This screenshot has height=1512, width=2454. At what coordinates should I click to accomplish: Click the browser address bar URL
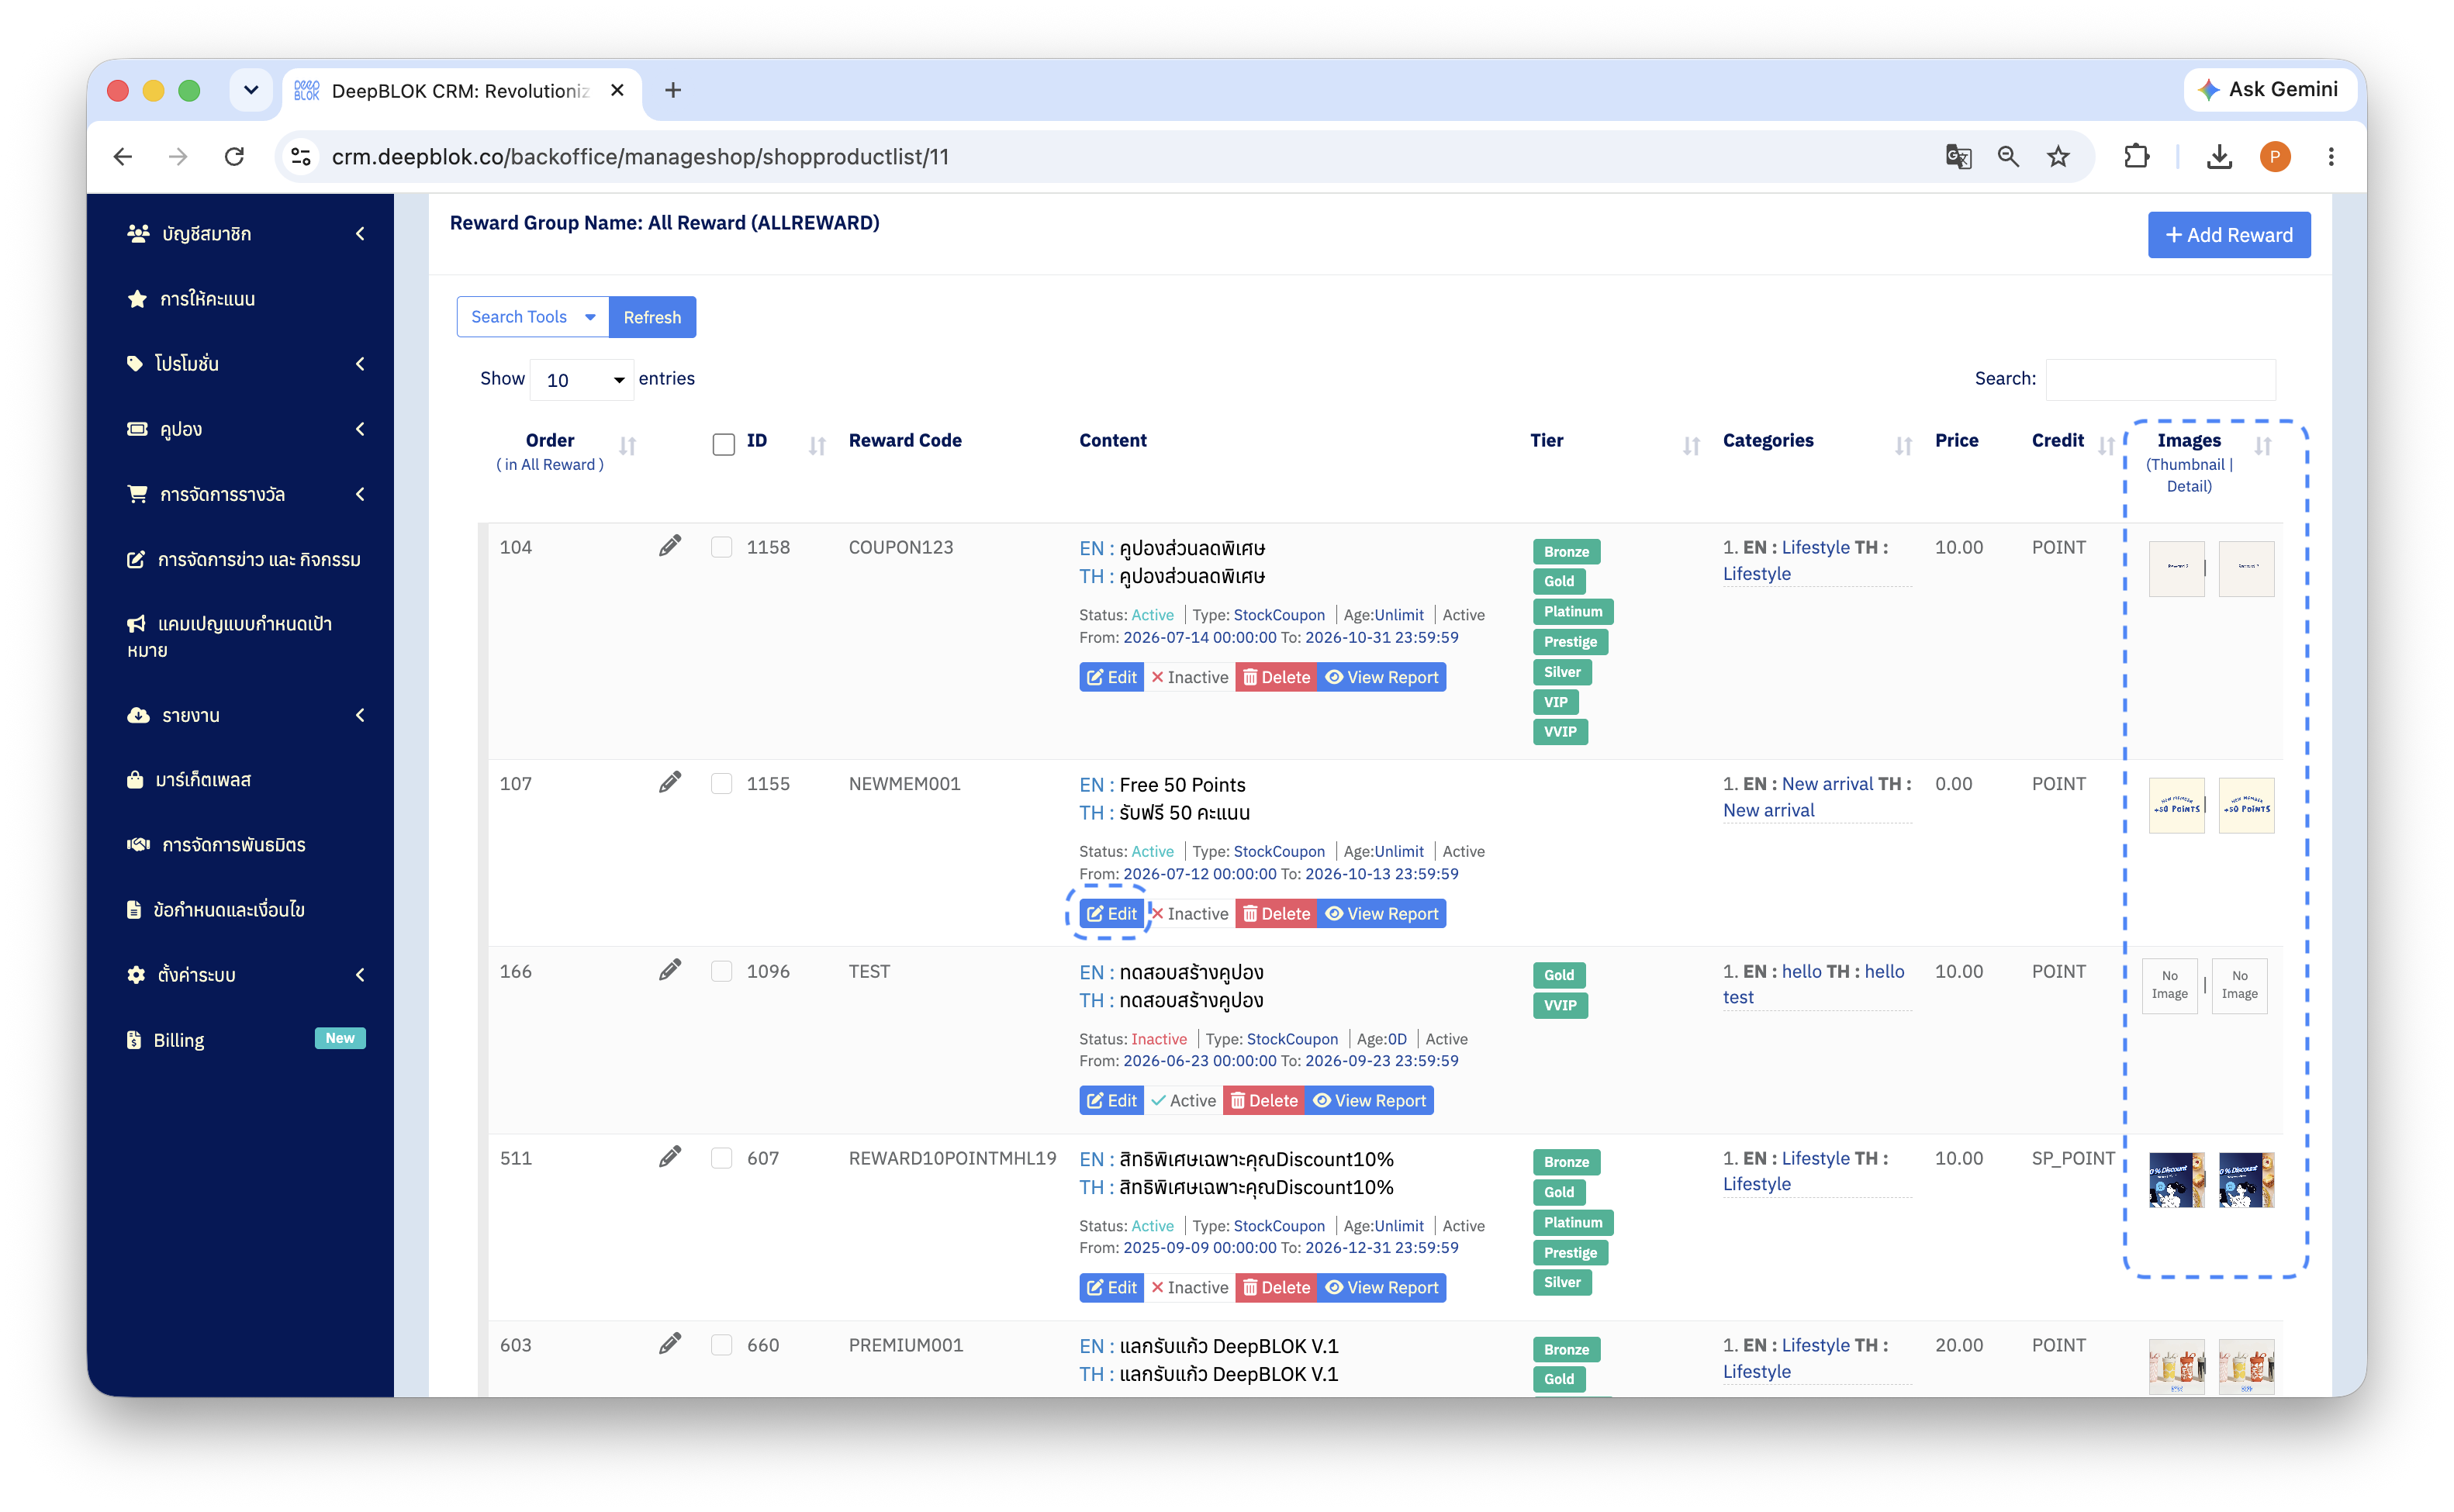(x=640, y=157)
